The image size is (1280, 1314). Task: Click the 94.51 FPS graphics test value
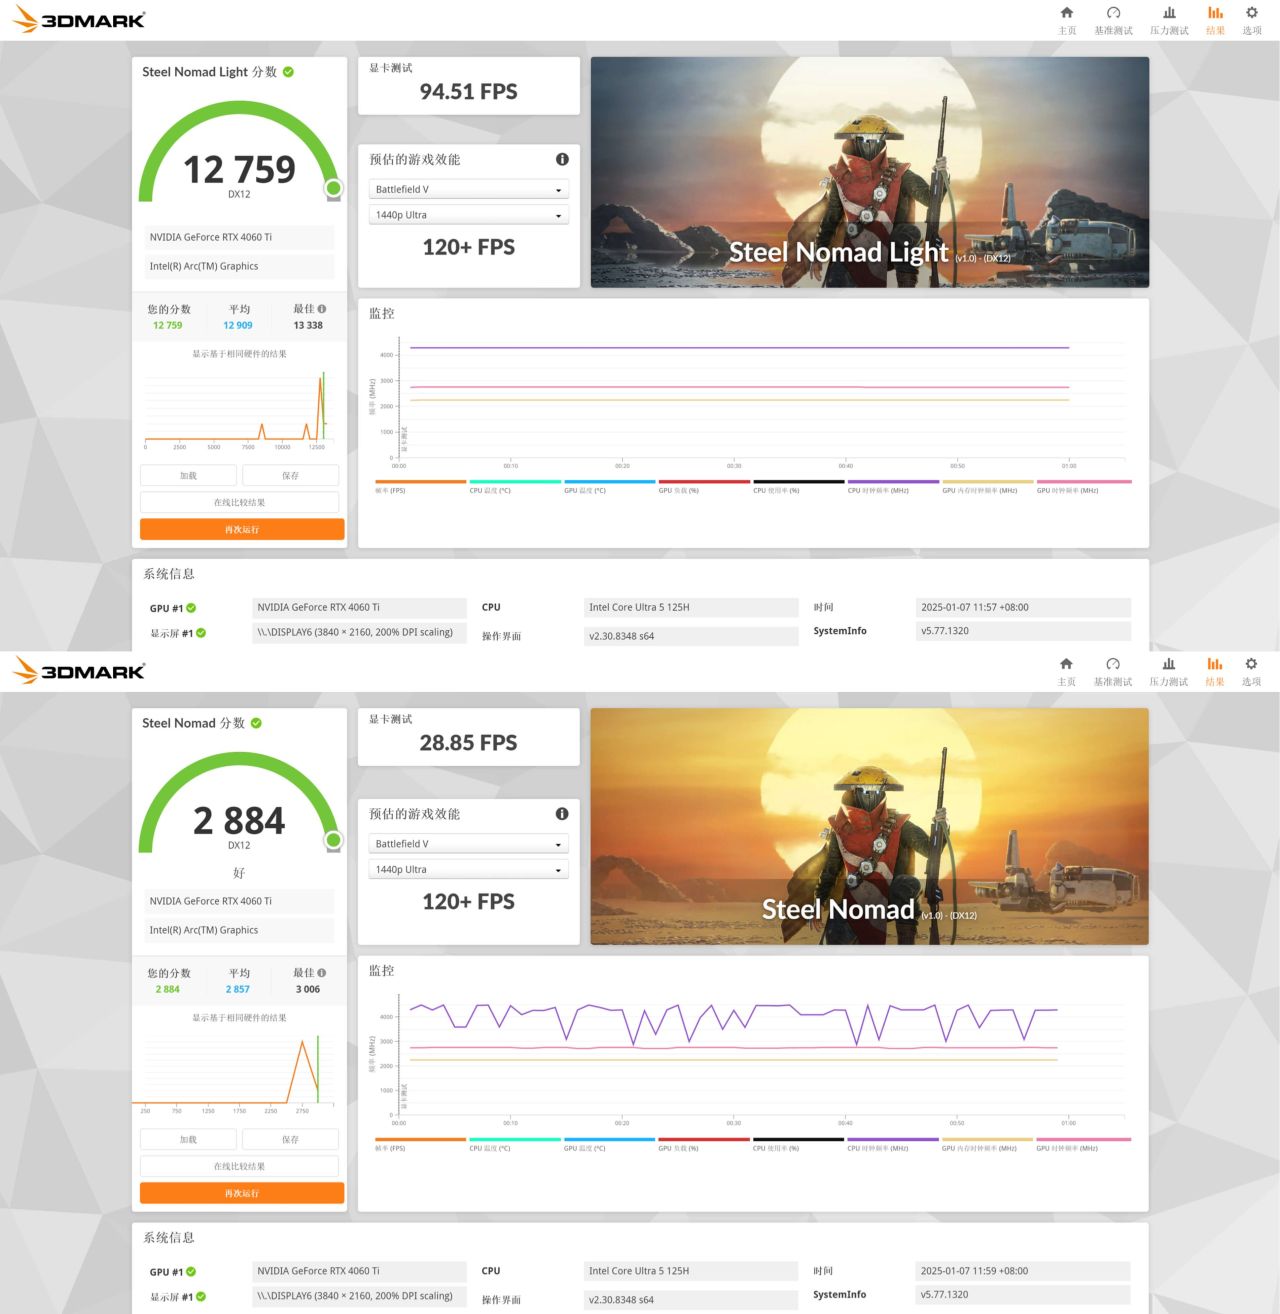click(468, 92)
